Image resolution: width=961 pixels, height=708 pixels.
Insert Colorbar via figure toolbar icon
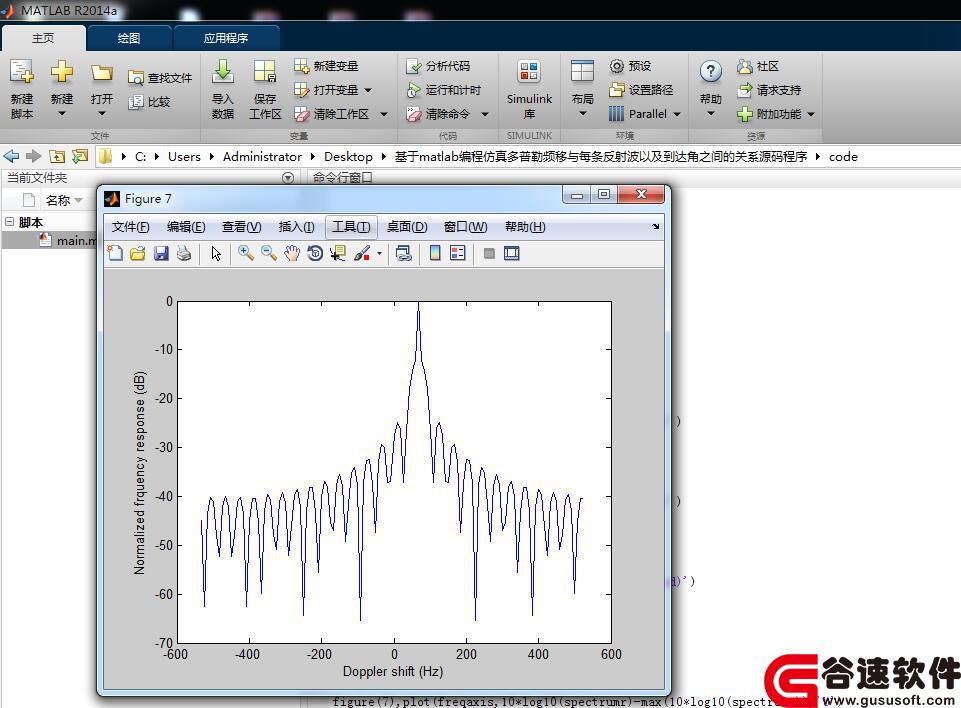tap(435, 253)
